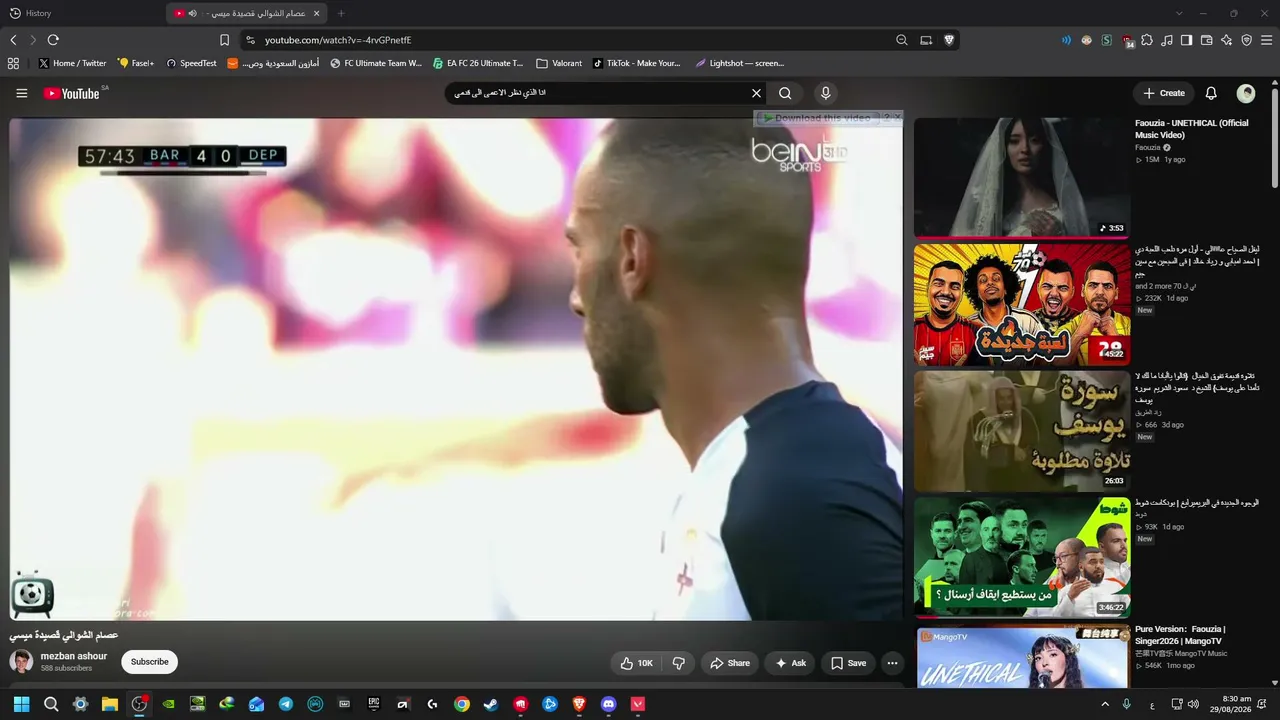Open the taskbar volume control

(x=1193, y=704)
